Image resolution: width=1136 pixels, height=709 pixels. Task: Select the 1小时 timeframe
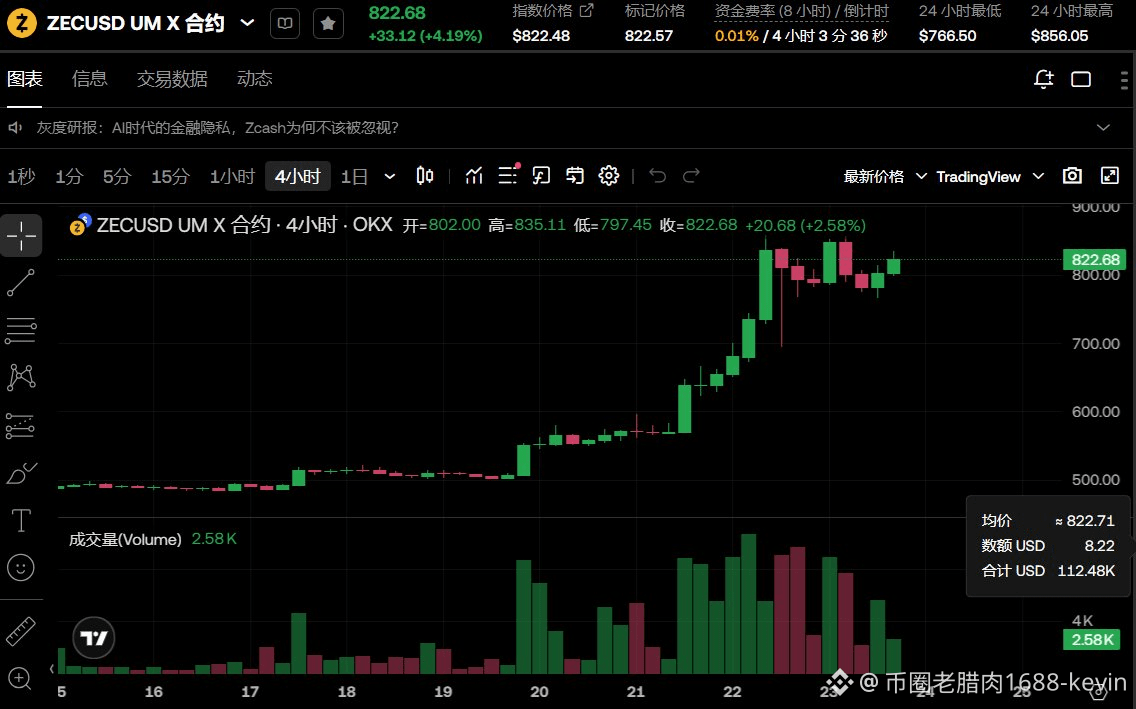tap(233, 177)
